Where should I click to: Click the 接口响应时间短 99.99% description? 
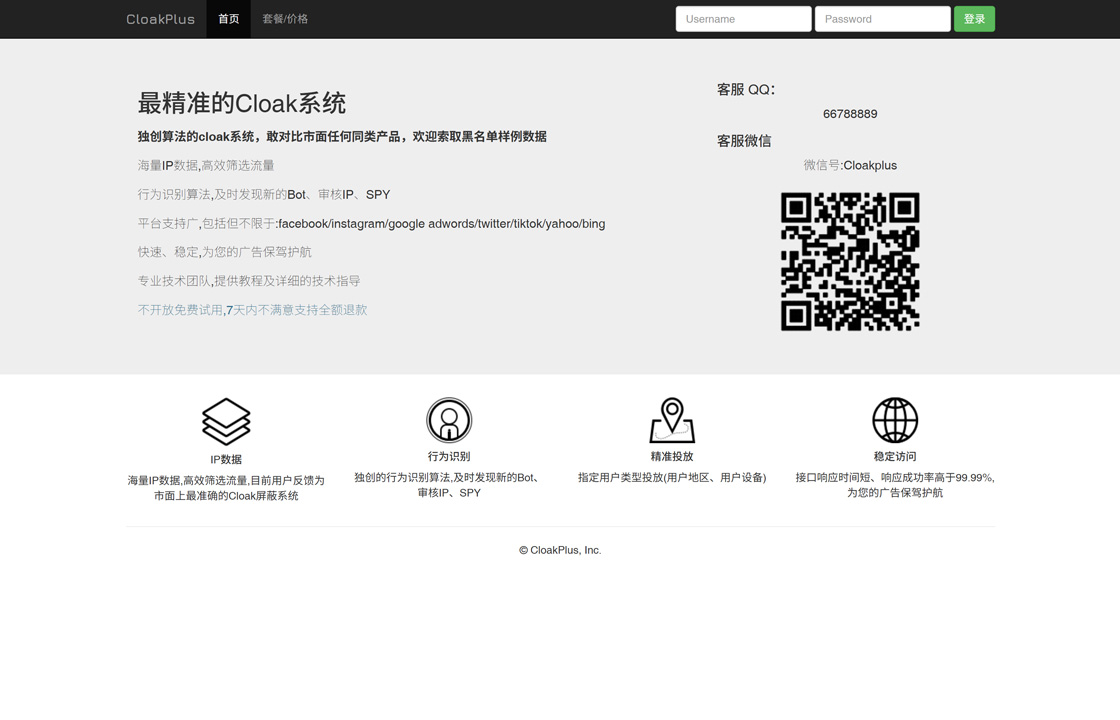(895, 485)
